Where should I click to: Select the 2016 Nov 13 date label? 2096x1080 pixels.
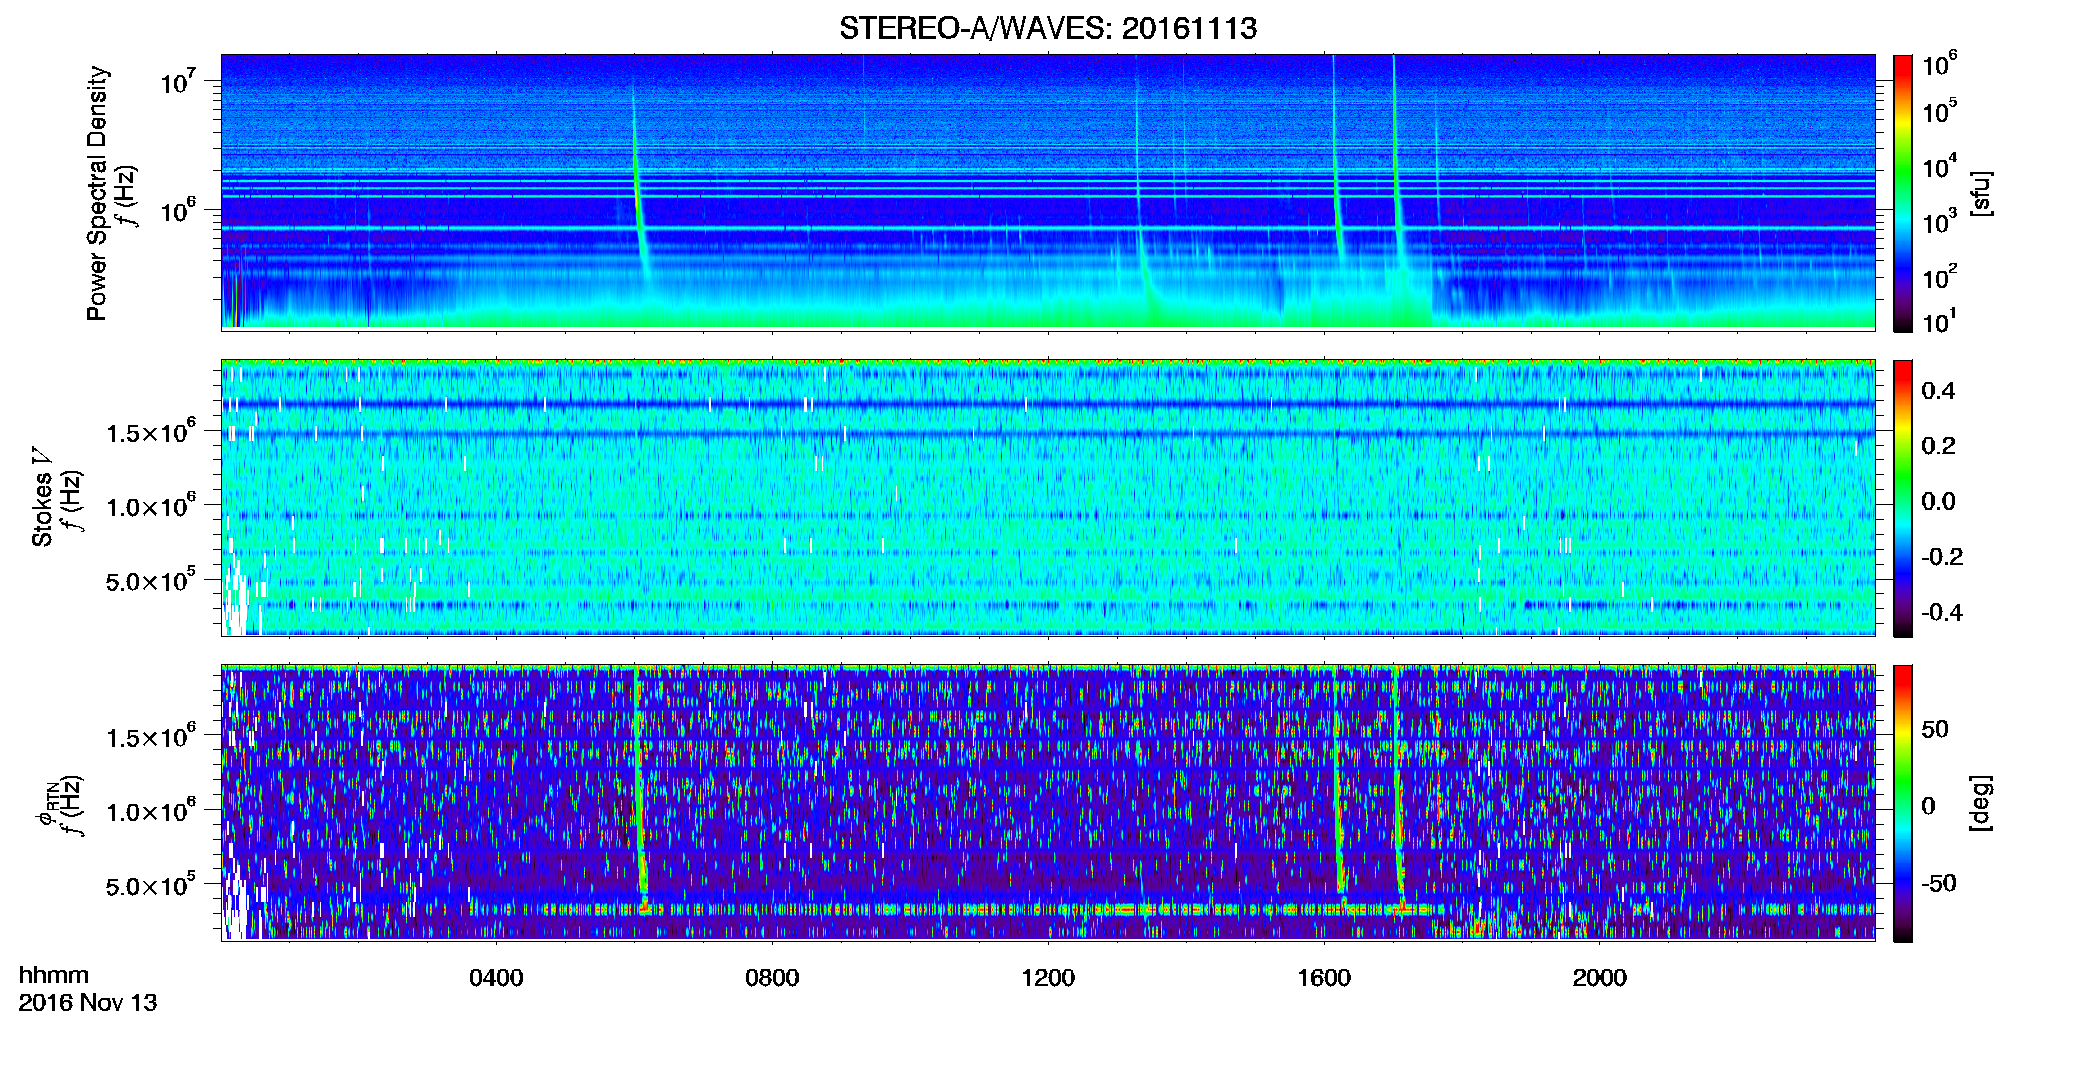[x=88, y=1002]
